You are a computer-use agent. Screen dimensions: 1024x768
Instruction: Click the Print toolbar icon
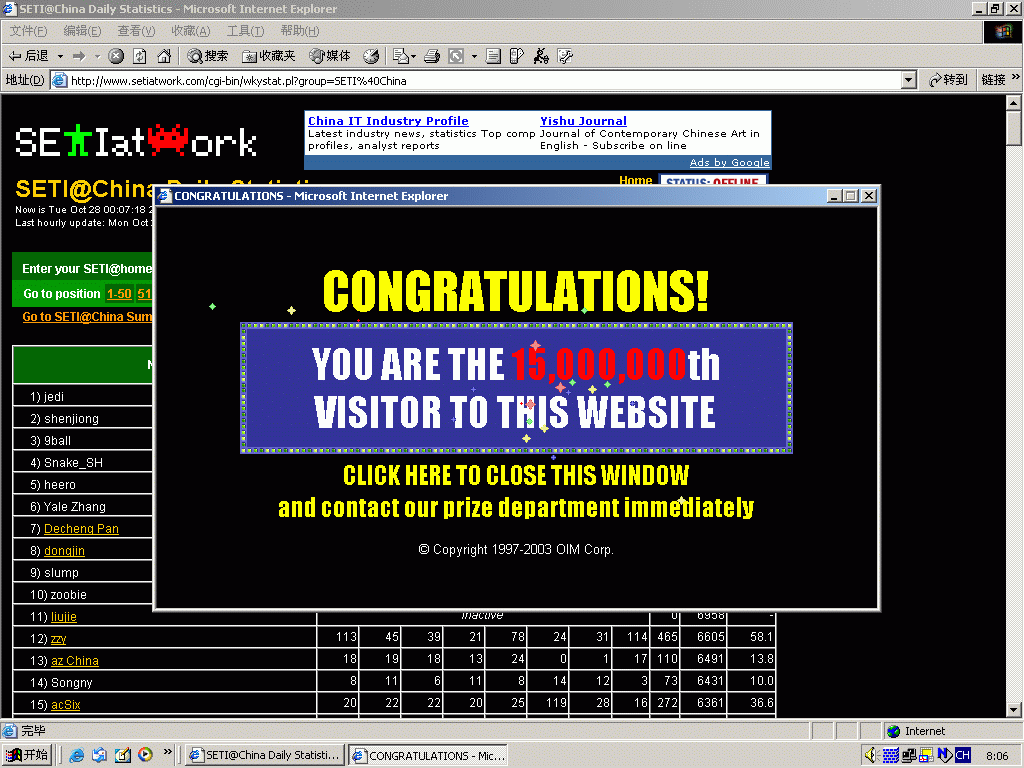pyautogui.click(x=432, y=56)
